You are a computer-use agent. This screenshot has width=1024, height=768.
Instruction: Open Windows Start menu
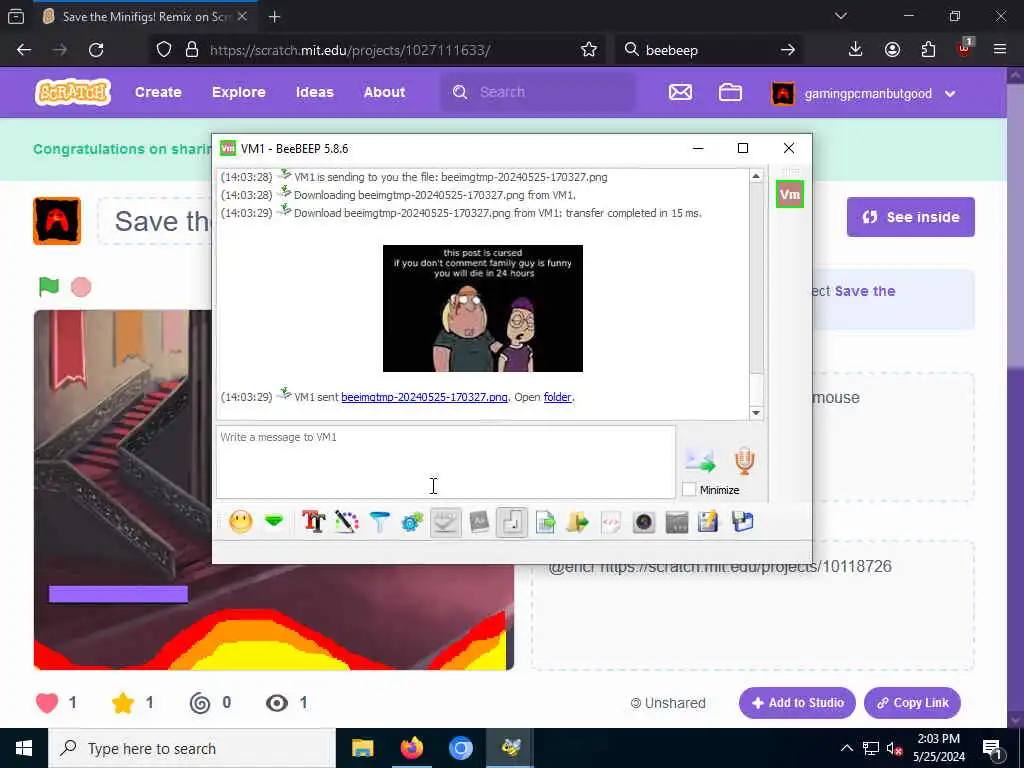[24, 748]
